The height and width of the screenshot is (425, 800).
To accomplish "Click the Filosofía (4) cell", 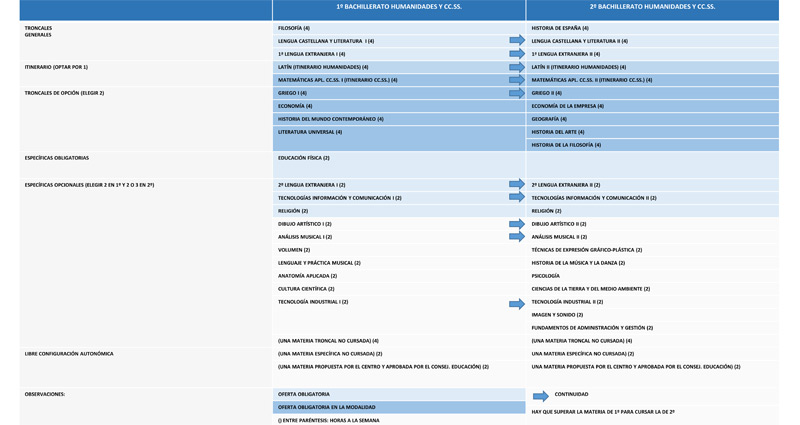I will (294, 28).
